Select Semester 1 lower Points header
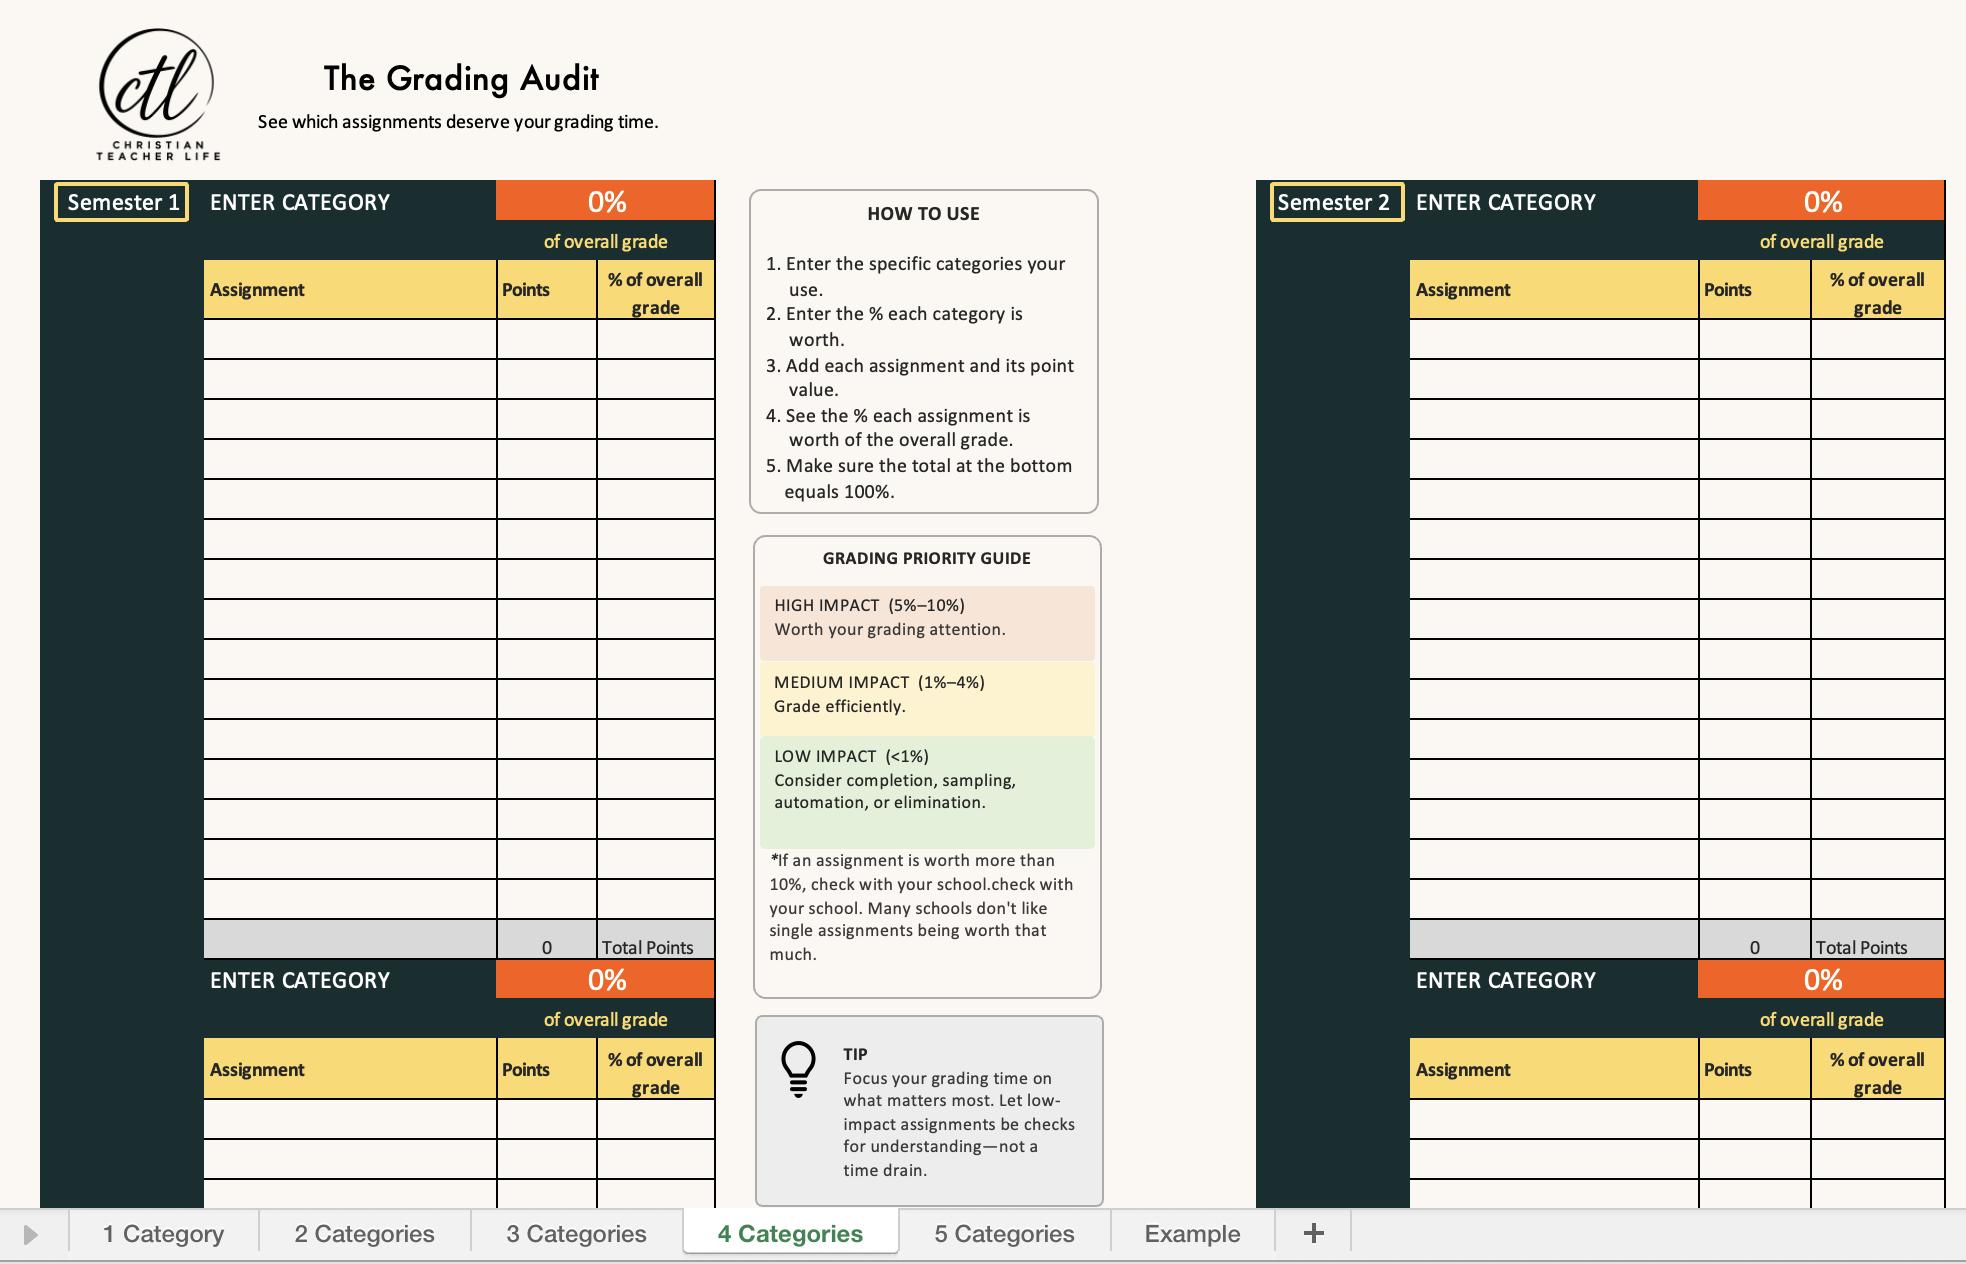The width and height of the screenshot is (1966, 1264). tap(547, 1070)
